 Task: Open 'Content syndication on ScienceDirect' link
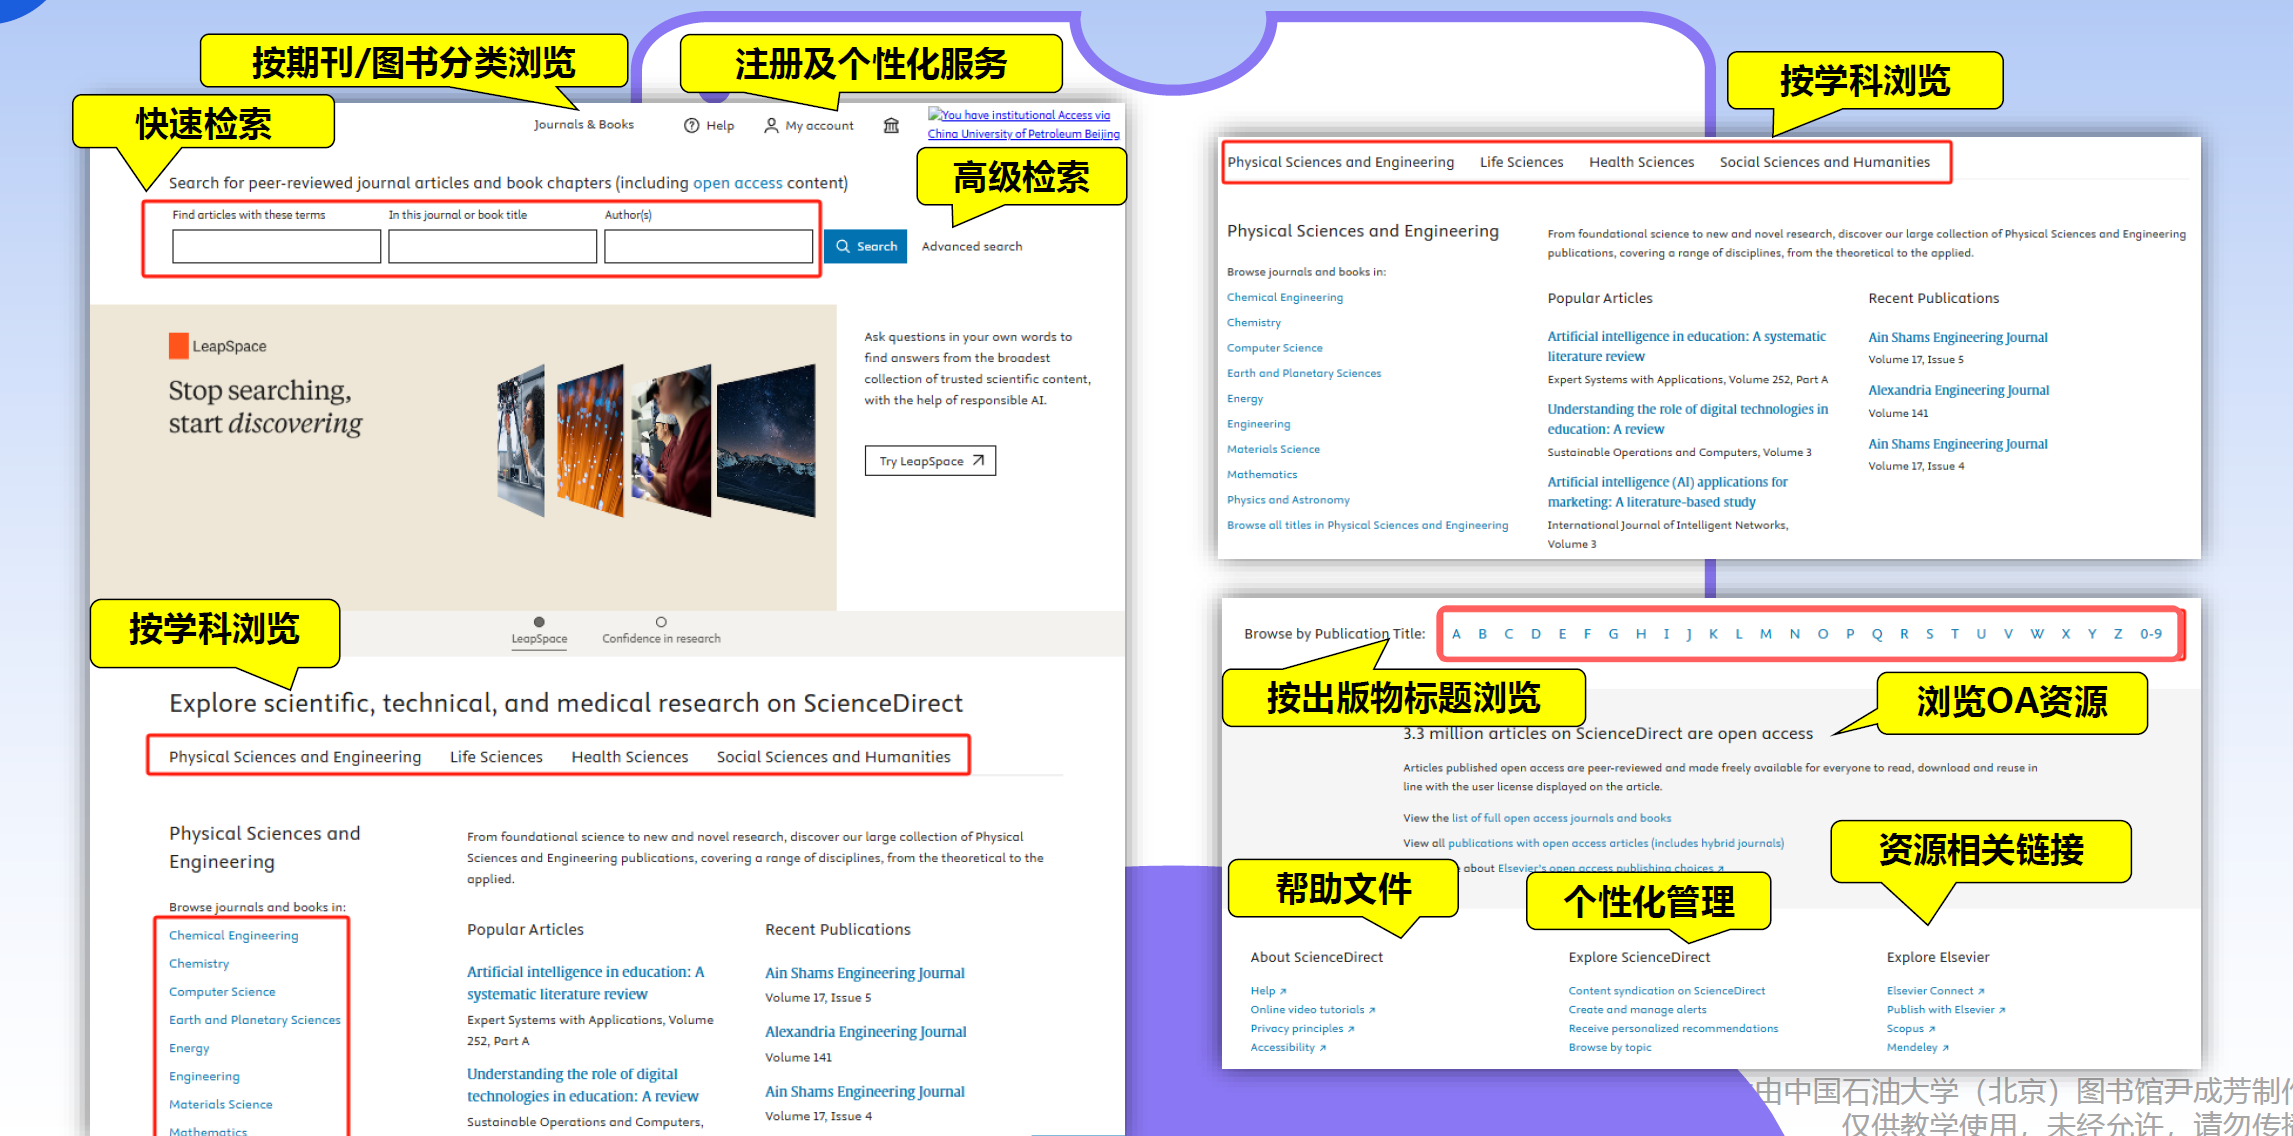pyautogui.click(x=1666, y=991)
